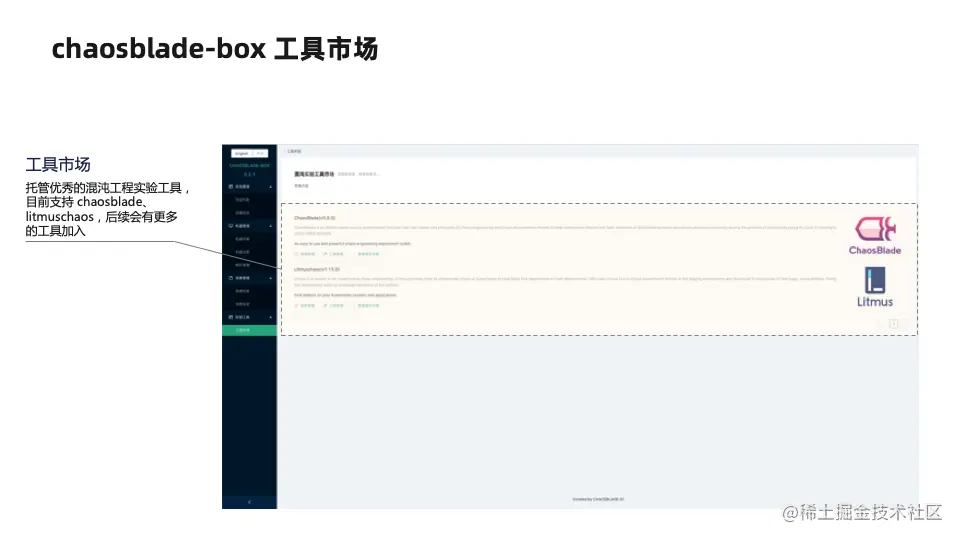Click the 'Created by CHAOSBLADE-IO' footer text
Viewport: 960px width, 540px height.
click(598, 500)
